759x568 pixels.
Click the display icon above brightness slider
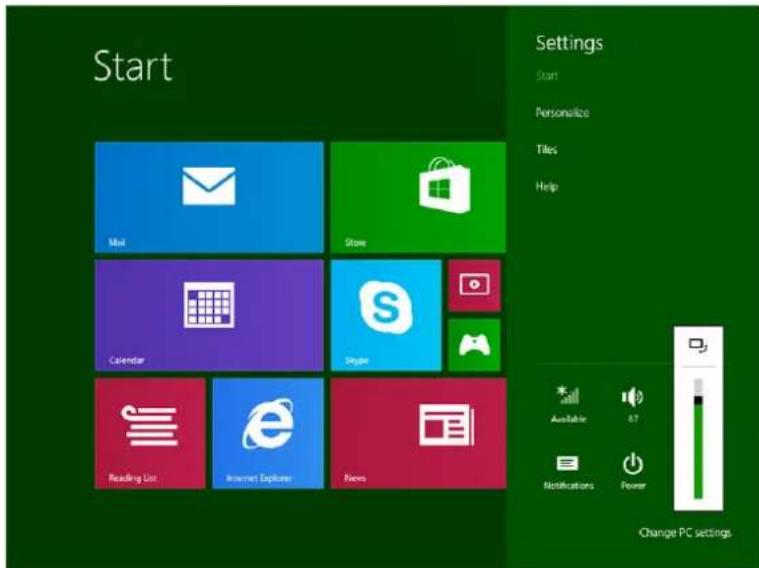(698, 345)
